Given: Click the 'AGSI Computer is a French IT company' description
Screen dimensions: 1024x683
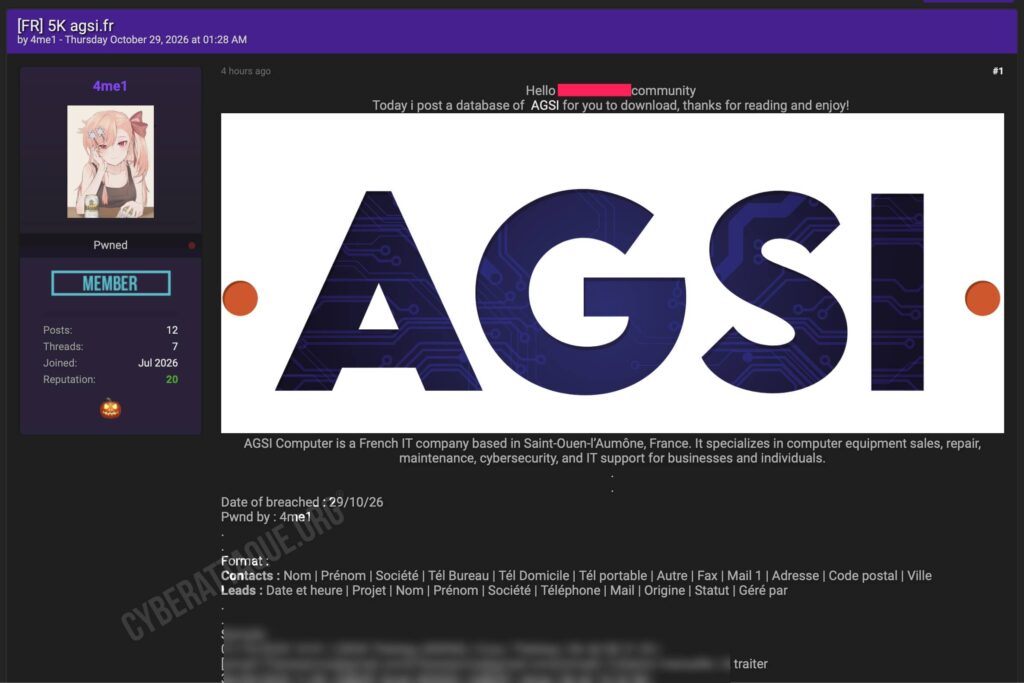Looking at the screenshot, I should pos(612,451).
